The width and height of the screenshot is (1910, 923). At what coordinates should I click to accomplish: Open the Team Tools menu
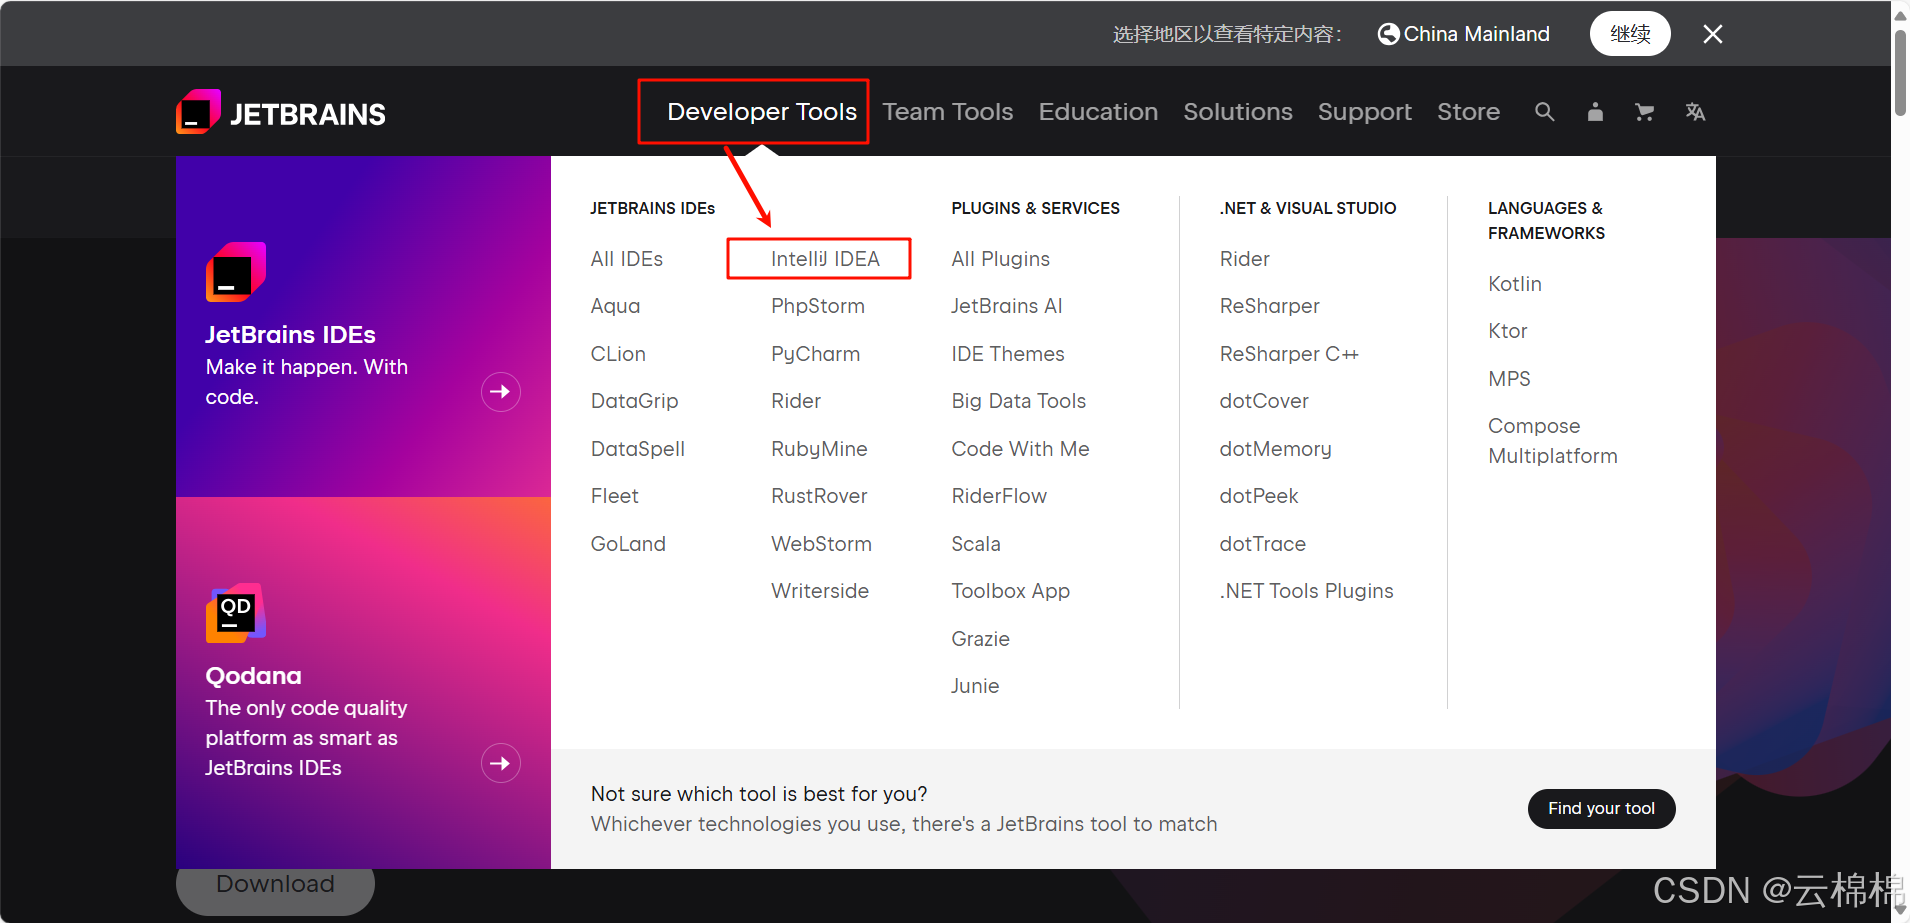tap(948, 112)
